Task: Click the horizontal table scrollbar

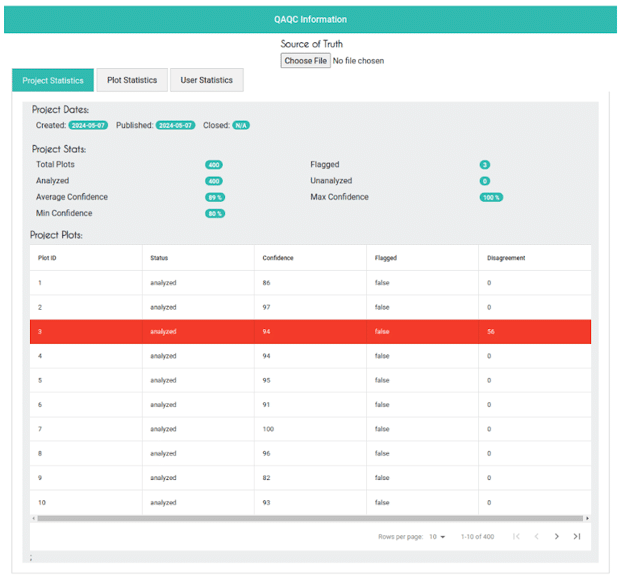Action: (310, 518)
